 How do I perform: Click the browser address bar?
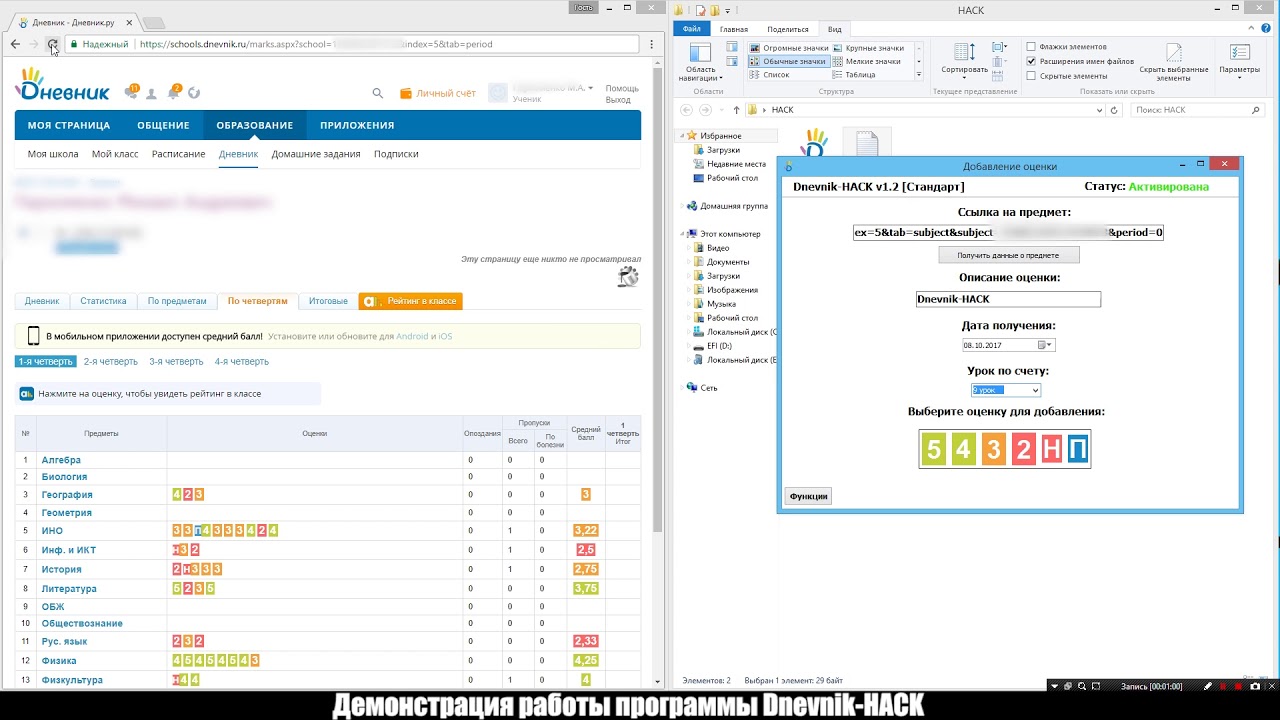[x=353, y=44]
